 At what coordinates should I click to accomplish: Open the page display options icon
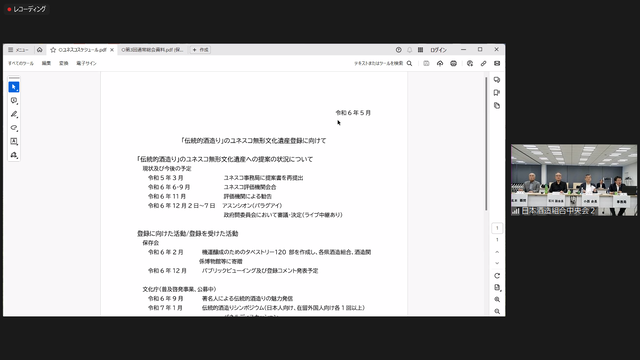tap(497, 288)
